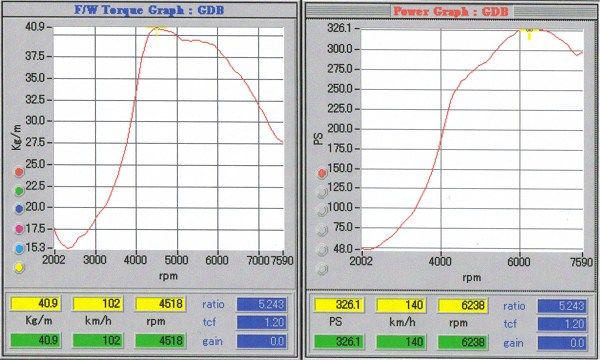Click the blue tcf 1.20 field in torque panel

[262, 323]
